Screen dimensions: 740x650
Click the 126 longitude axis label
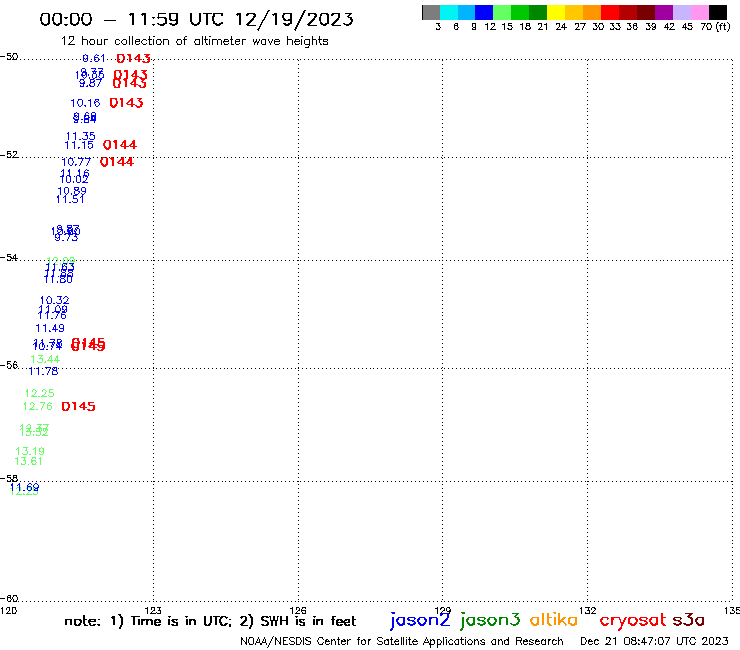[x=298, y=611]
